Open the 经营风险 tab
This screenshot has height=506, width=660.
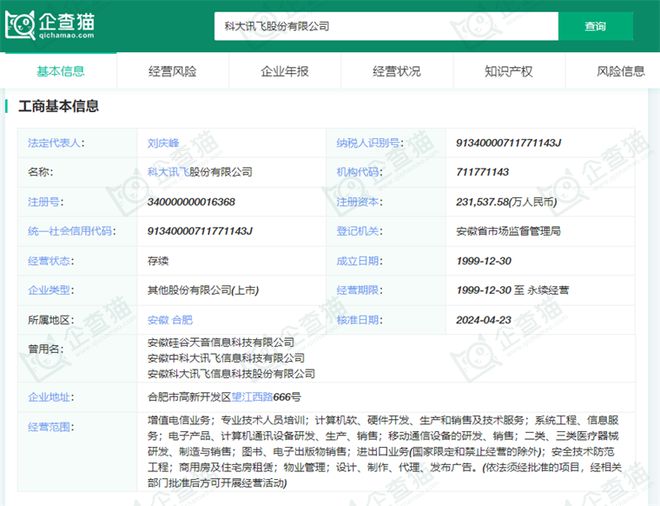[172, 71]
